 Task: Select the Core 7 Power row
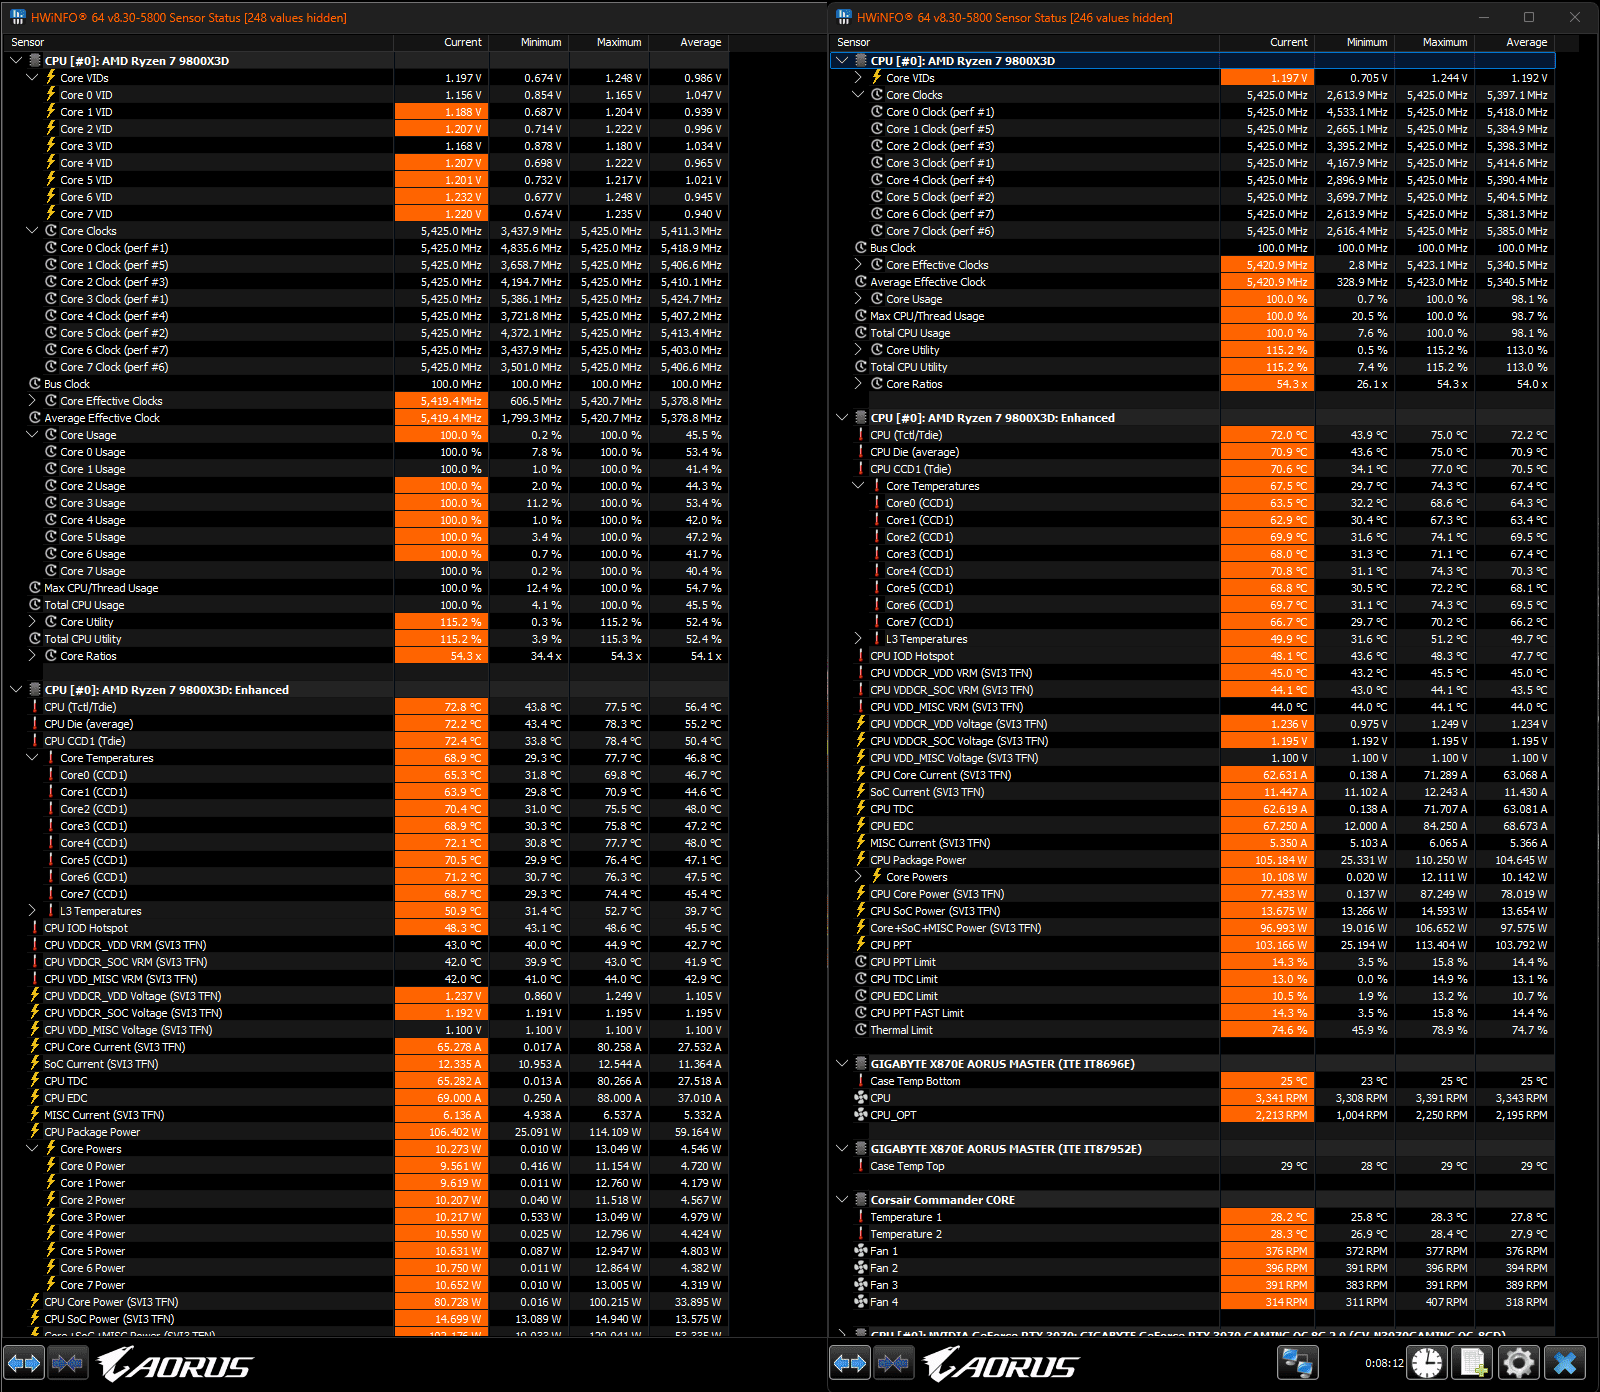[x=367, y=1285]
